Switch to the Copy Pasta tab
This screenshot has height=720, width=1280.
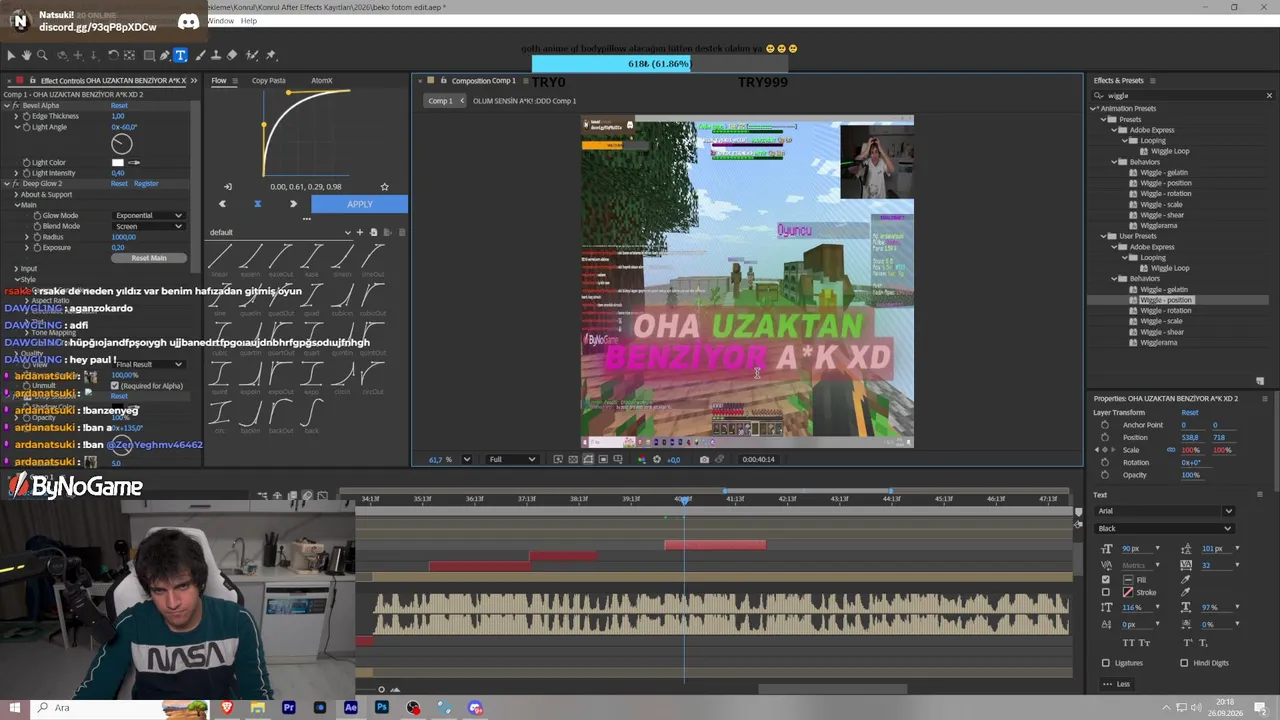pos(268,80)
